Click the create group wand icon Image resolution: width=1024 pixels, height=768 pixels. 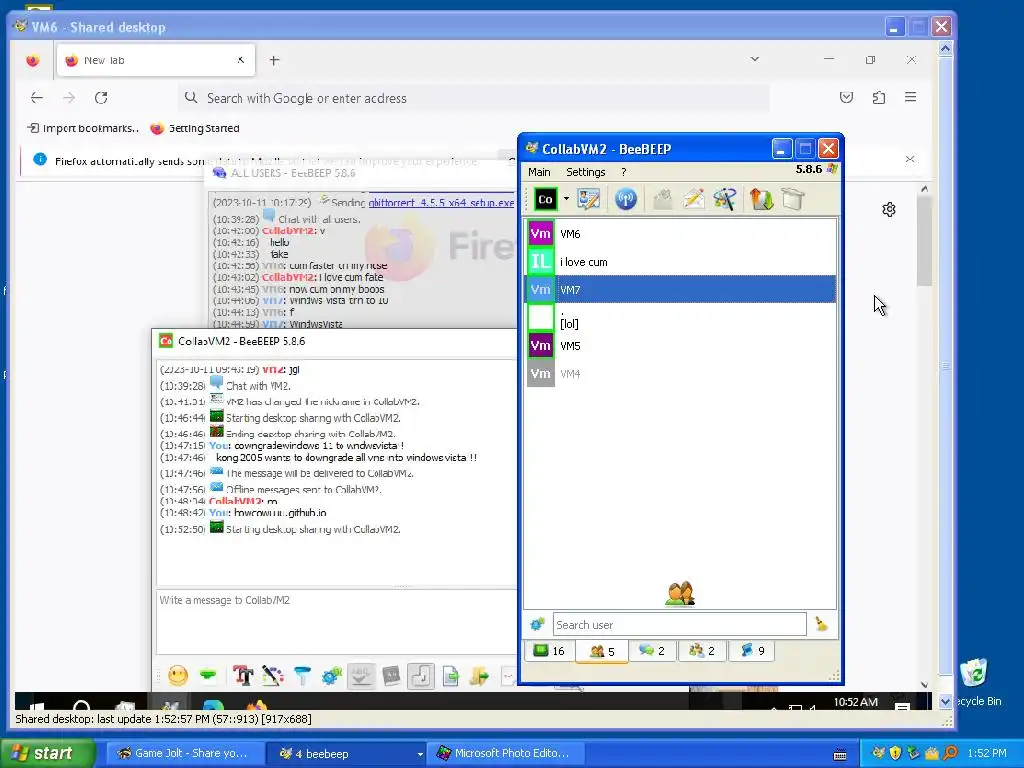tap(724, 199)
